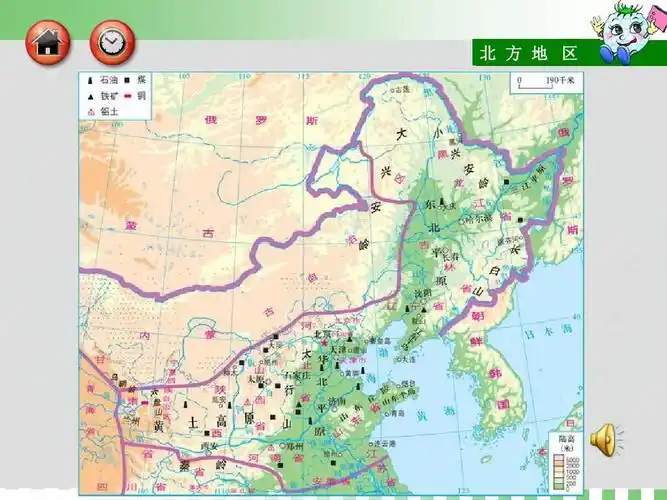Select the 煤 coal square symbol in legend

click(127, 80)
